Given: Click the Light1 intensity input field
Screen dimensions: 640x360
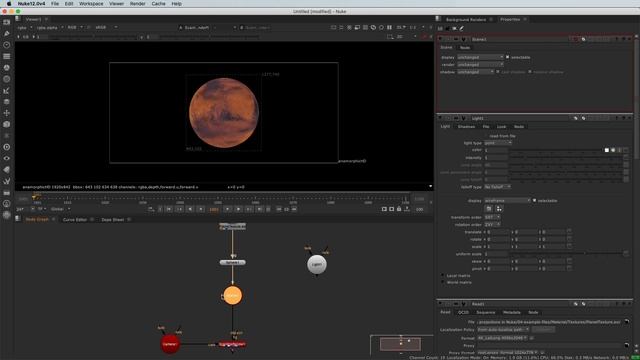Looking at the screenshot, I should point(496,158).
